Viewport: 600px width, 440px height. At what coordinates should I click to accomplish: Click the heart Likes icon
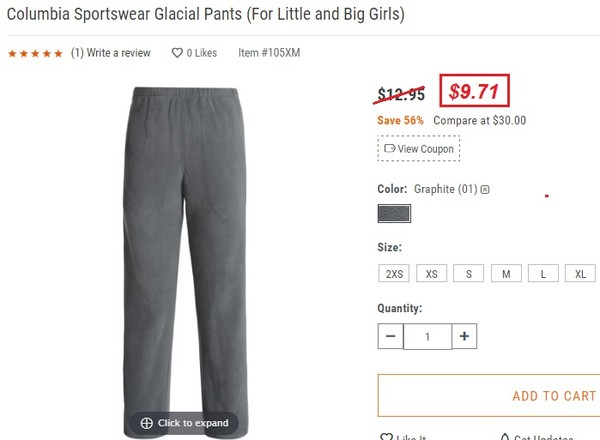(177, 53)
